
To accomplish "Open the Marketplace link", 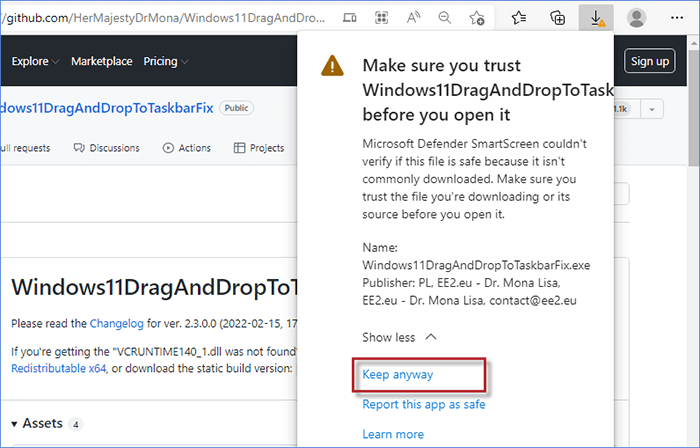I will [x=102, y=61].
